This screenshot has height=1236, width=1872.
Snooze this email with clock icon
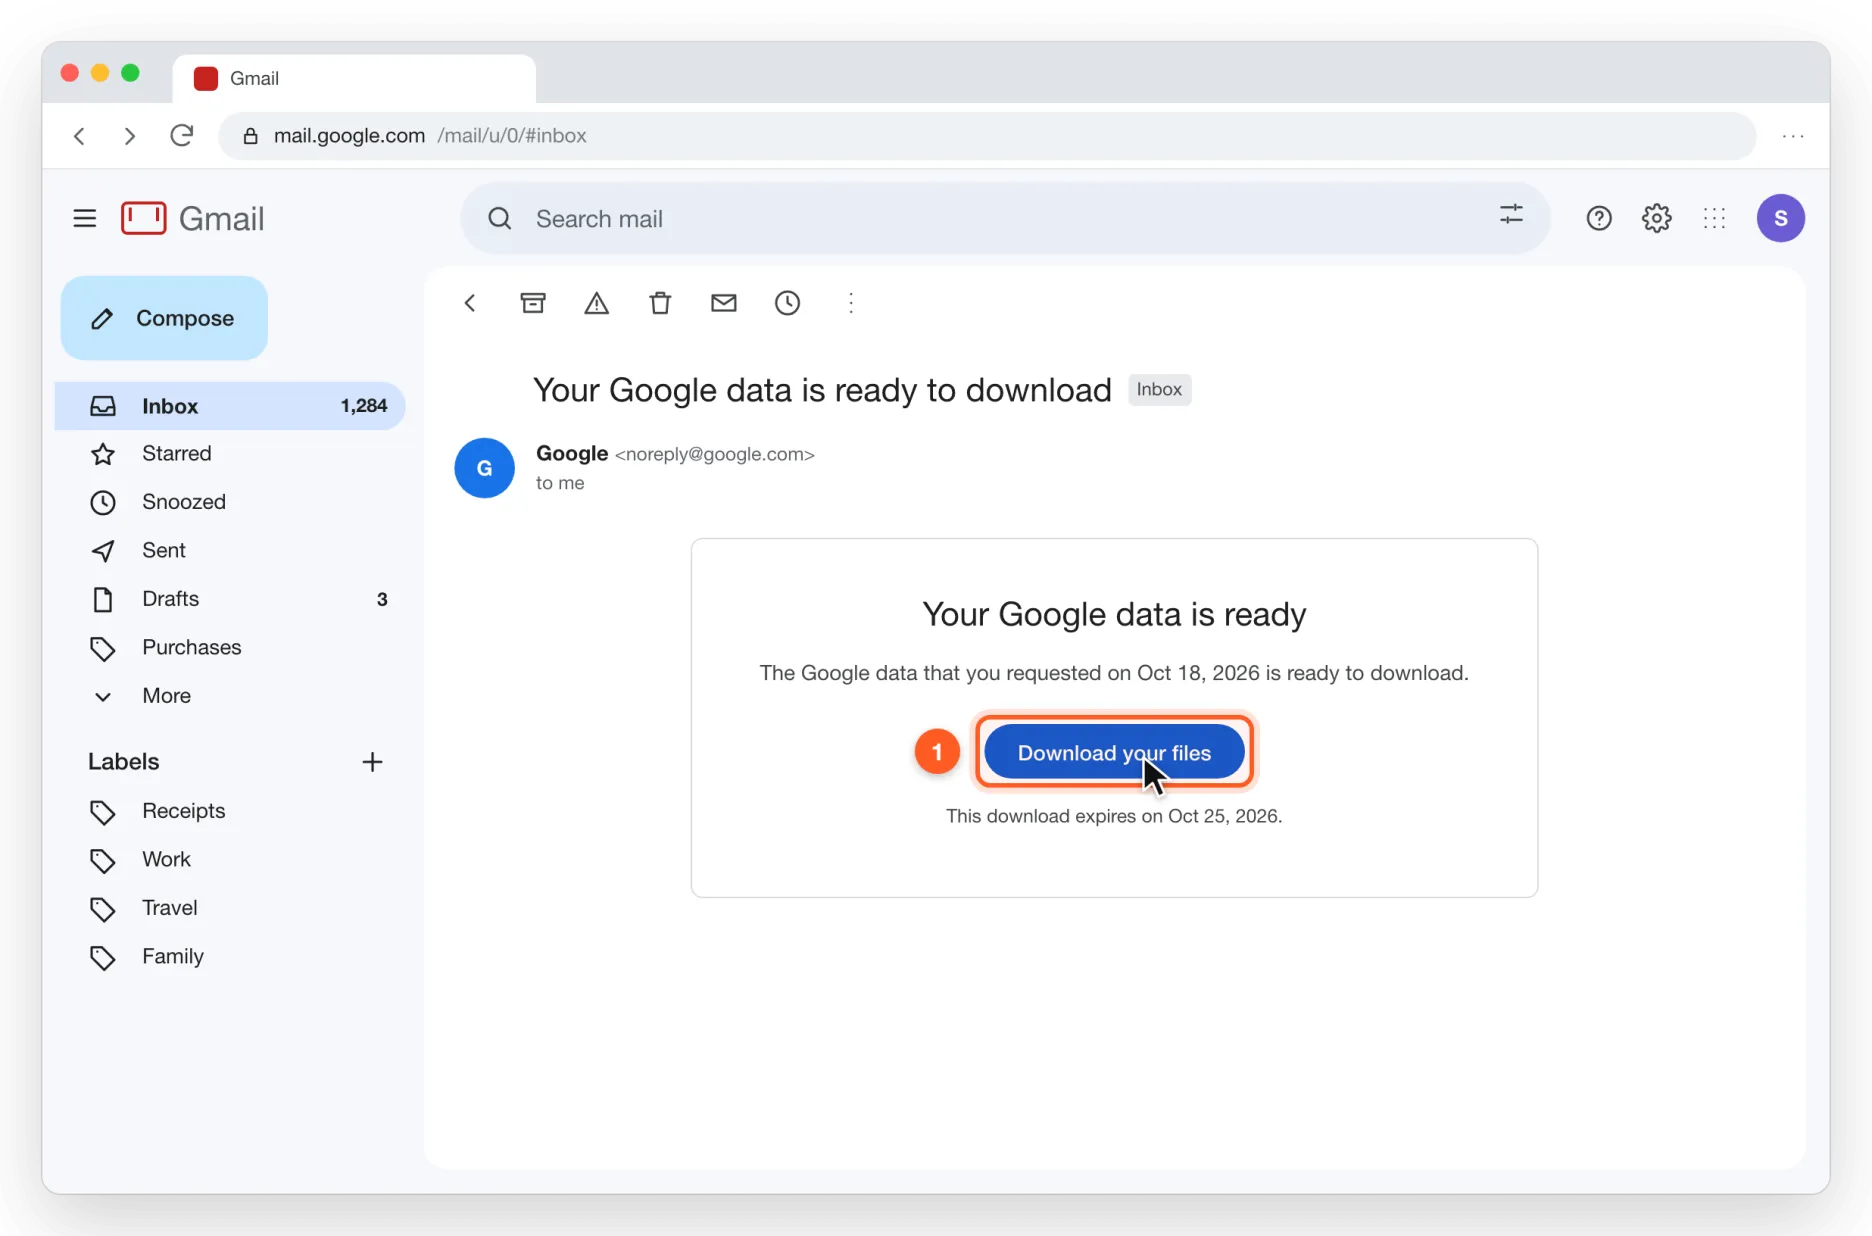click(788, 303)
